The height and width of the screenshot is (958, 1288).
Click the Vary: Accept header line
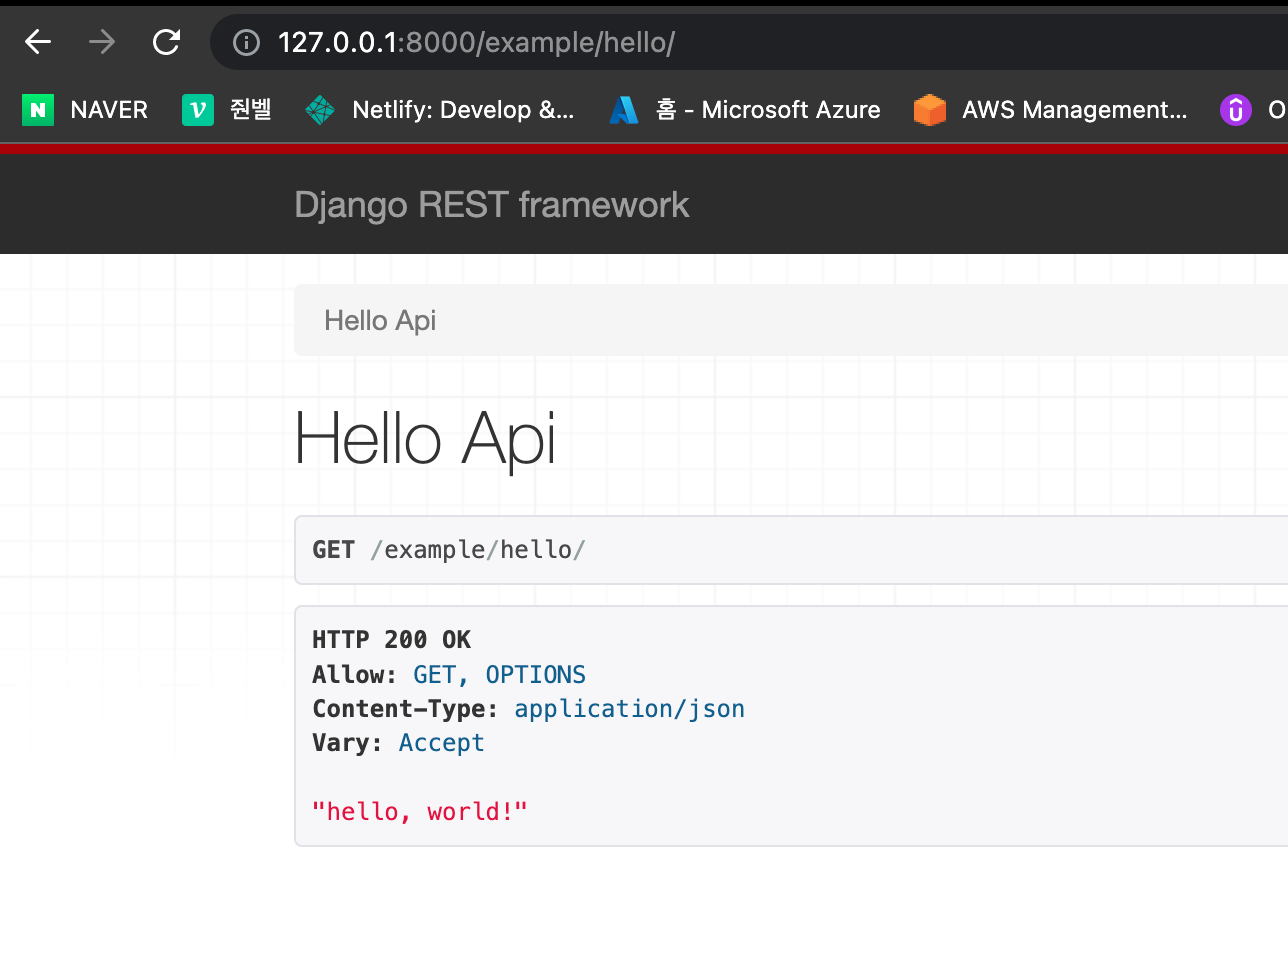pos(399,743)
